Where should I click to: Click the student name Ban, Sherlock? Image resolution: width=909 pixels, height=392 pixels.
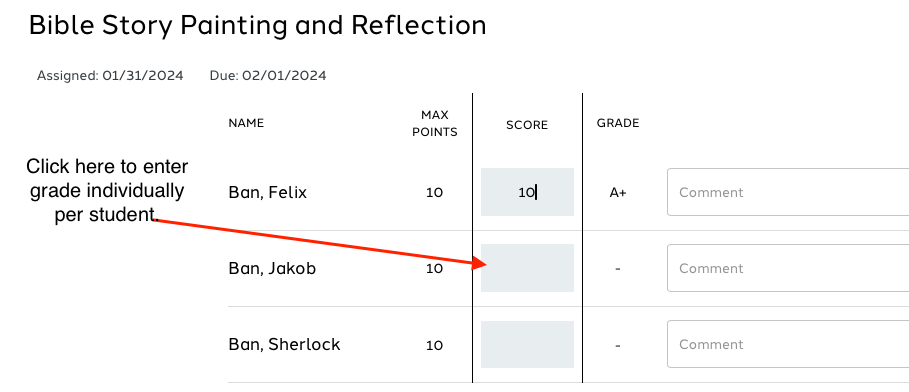point(285,344)
